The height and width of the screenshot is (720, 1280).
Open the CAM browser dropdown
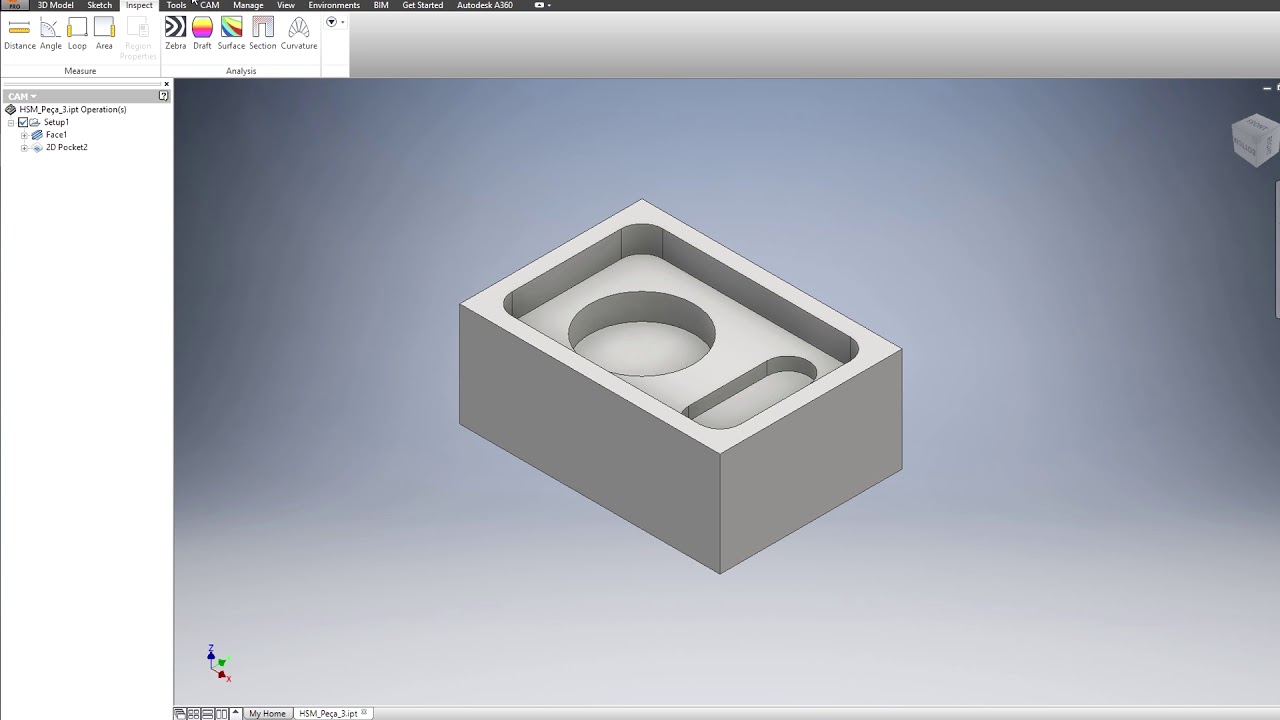(x=21, y=96)
